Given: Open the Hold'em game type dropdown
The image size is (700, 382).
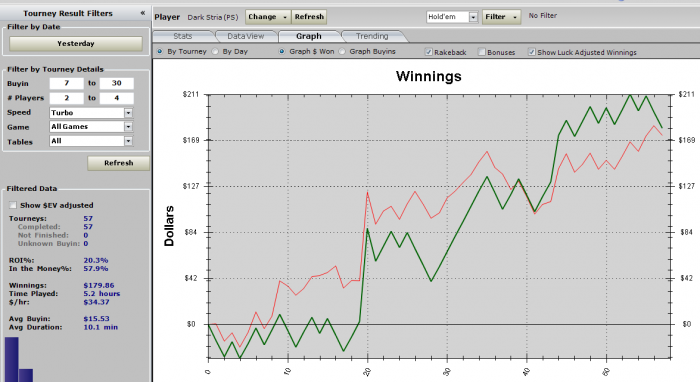Looking at the screenshot, I should coord(452,17).
